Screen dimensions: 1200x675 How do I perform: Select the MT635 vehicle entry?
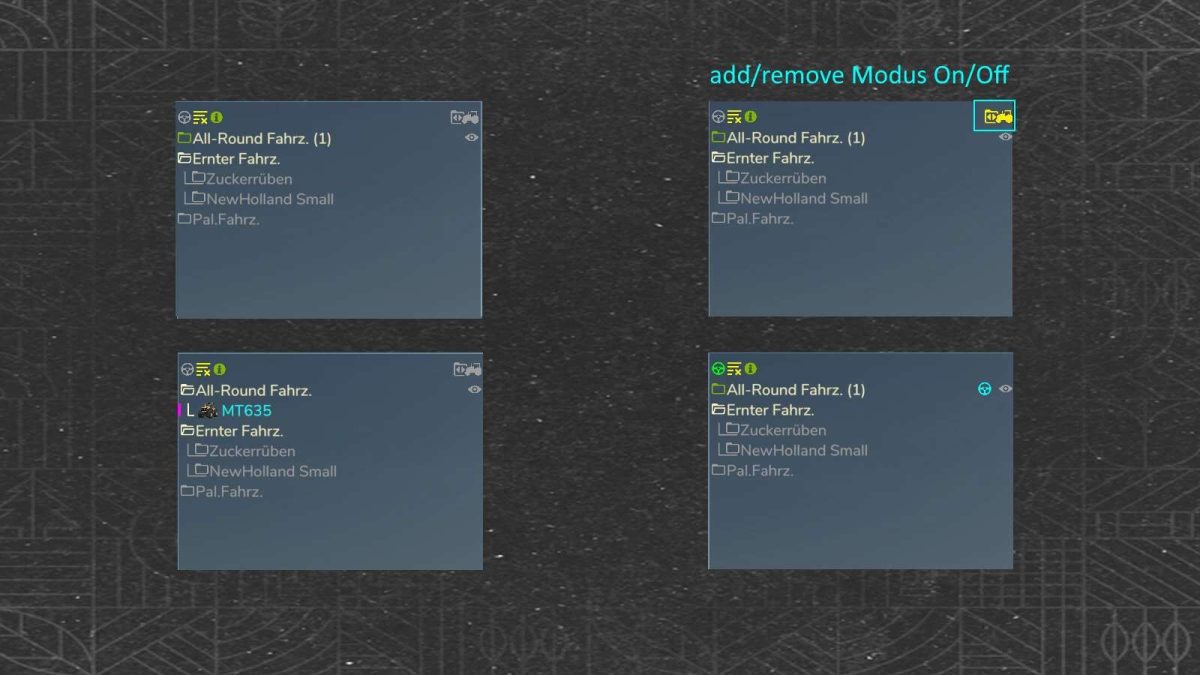pyautogui.click(x=246, y=410)
